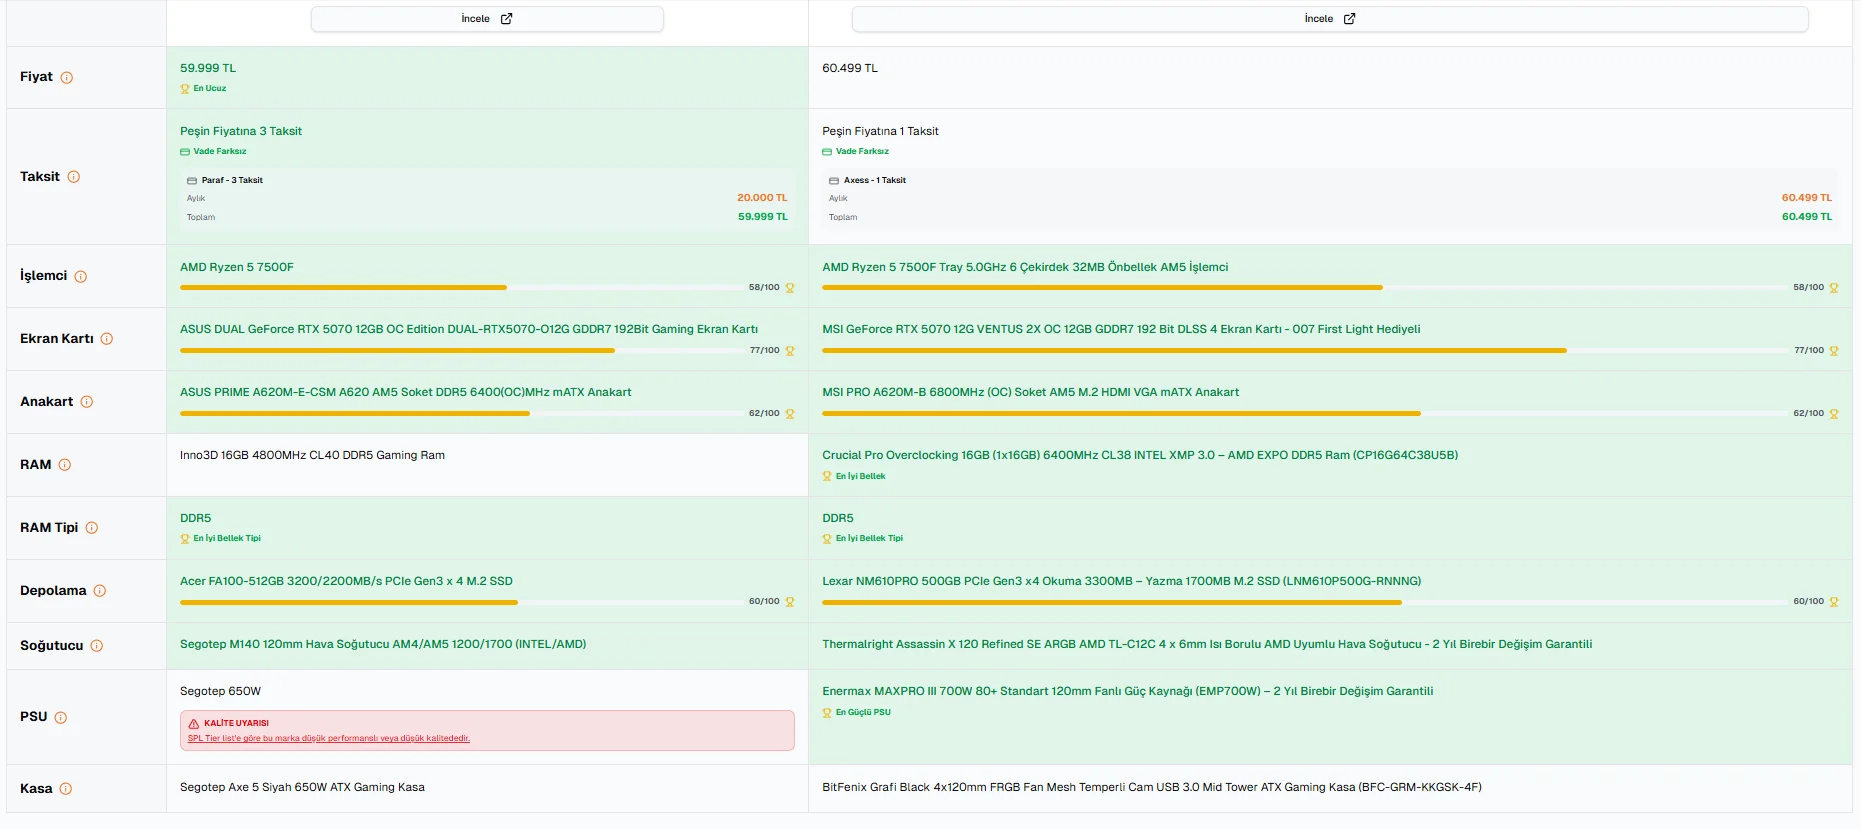Image resolution: width=1861 pixels, height=829 pixels.
Task: Open İncele for the 60.499 TL build
Action: [1330, 19]
